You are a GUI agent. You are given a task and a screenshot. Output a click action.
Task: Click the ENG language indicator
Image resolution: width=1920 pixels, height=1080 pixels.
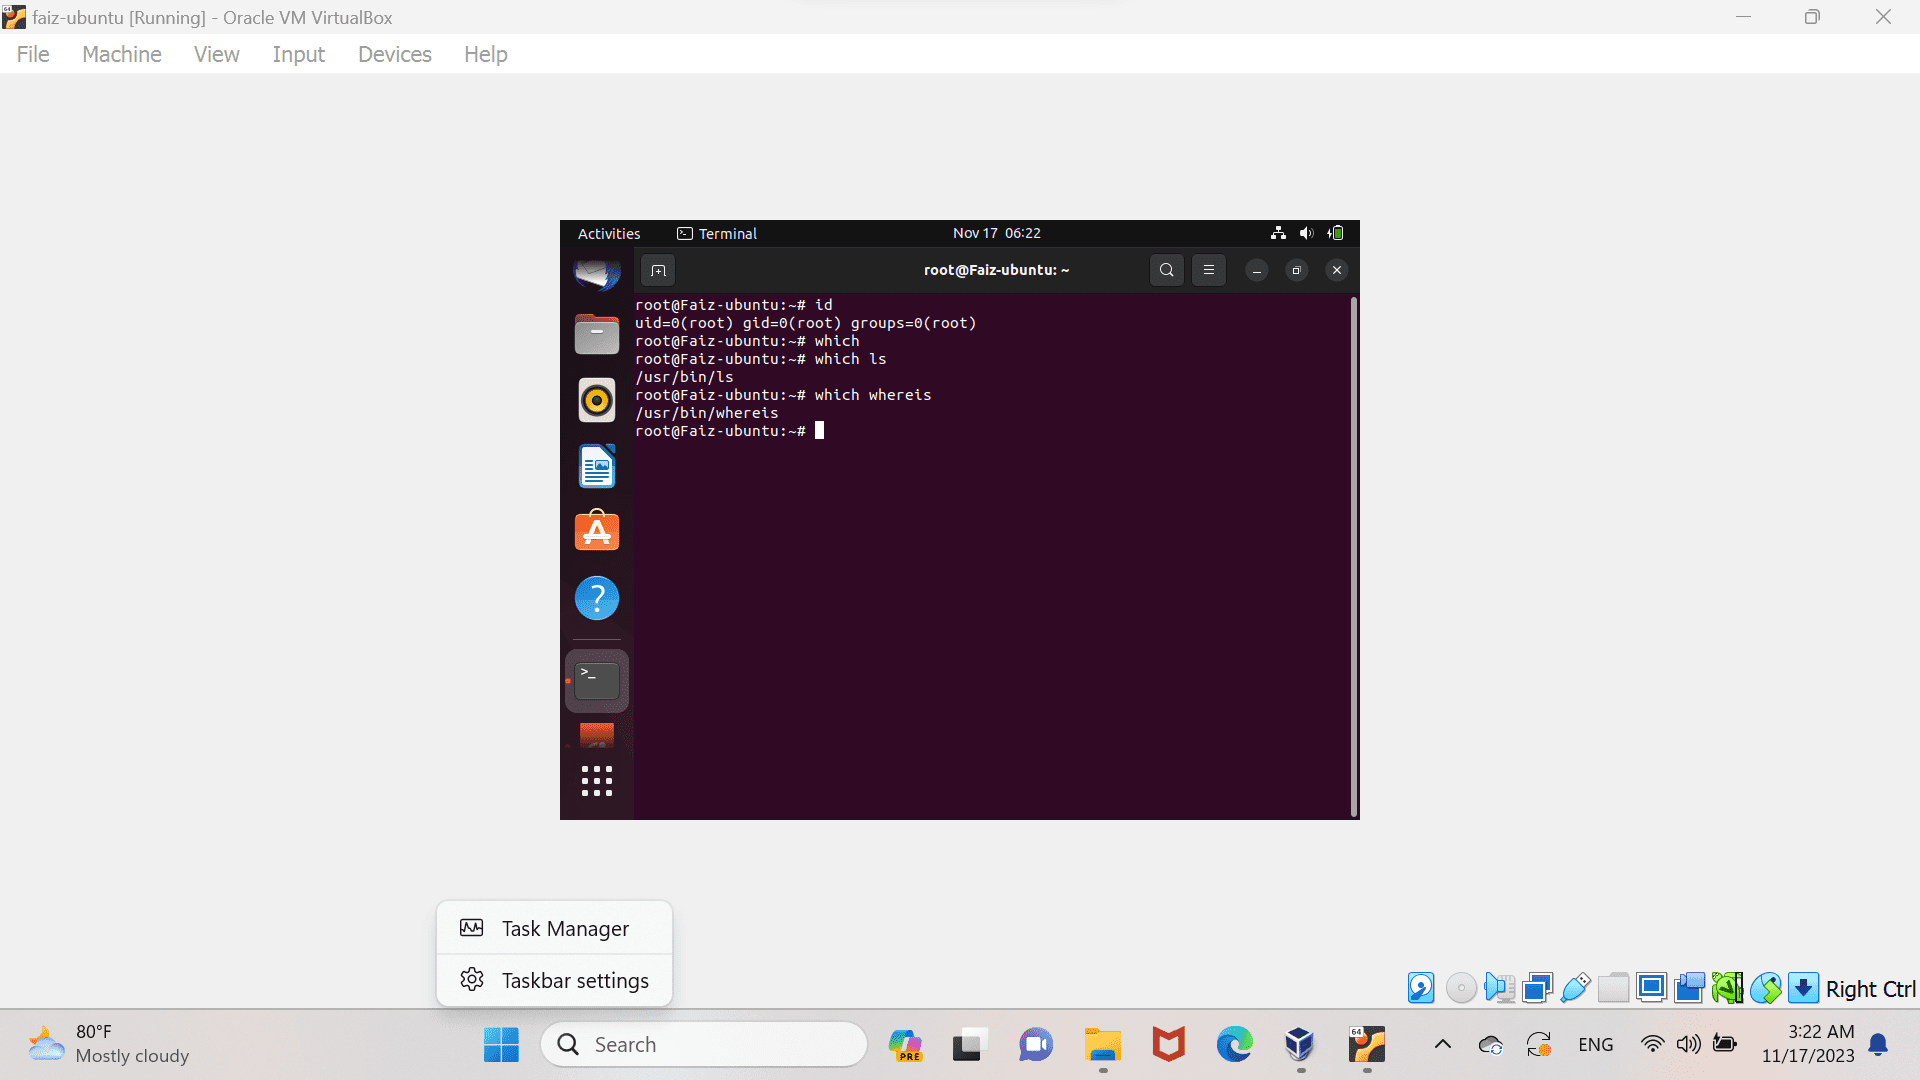tap(1595, 1045)
